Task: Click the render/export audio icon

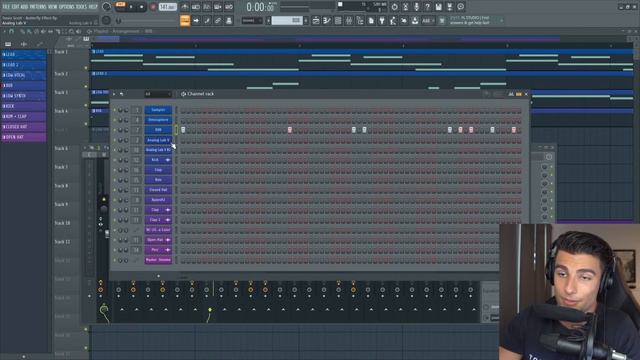Action: click(449, 7)
